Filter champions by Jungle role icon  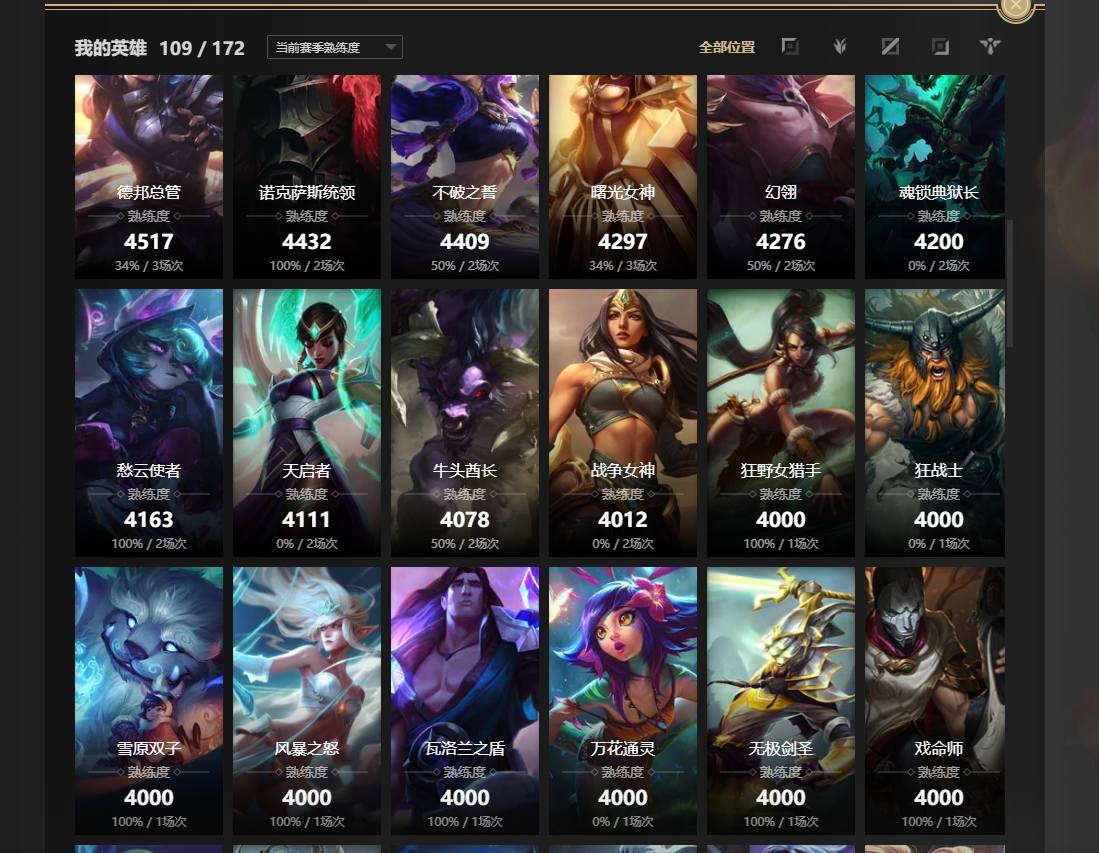click(840, 47)
